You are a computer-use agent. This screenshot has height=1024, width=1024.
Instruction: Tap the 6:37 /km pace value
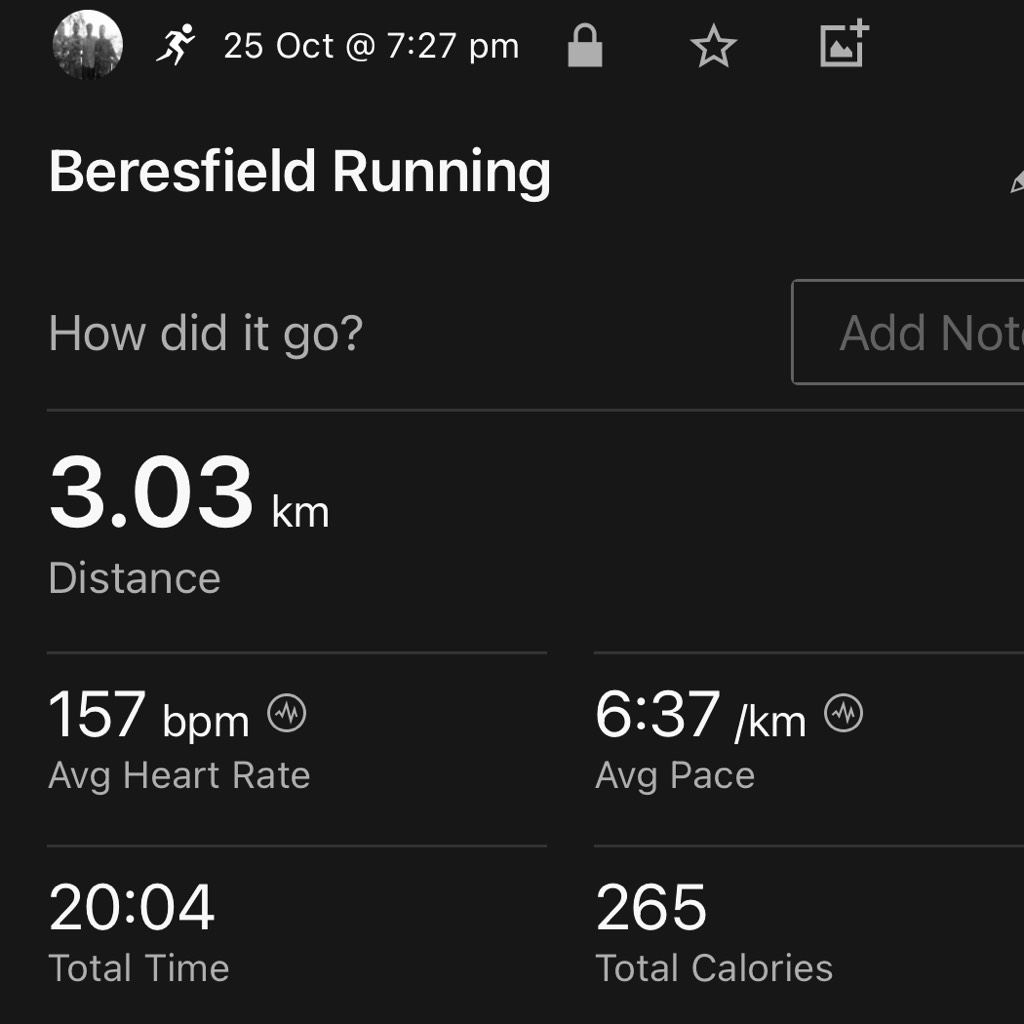coord(700,716)
